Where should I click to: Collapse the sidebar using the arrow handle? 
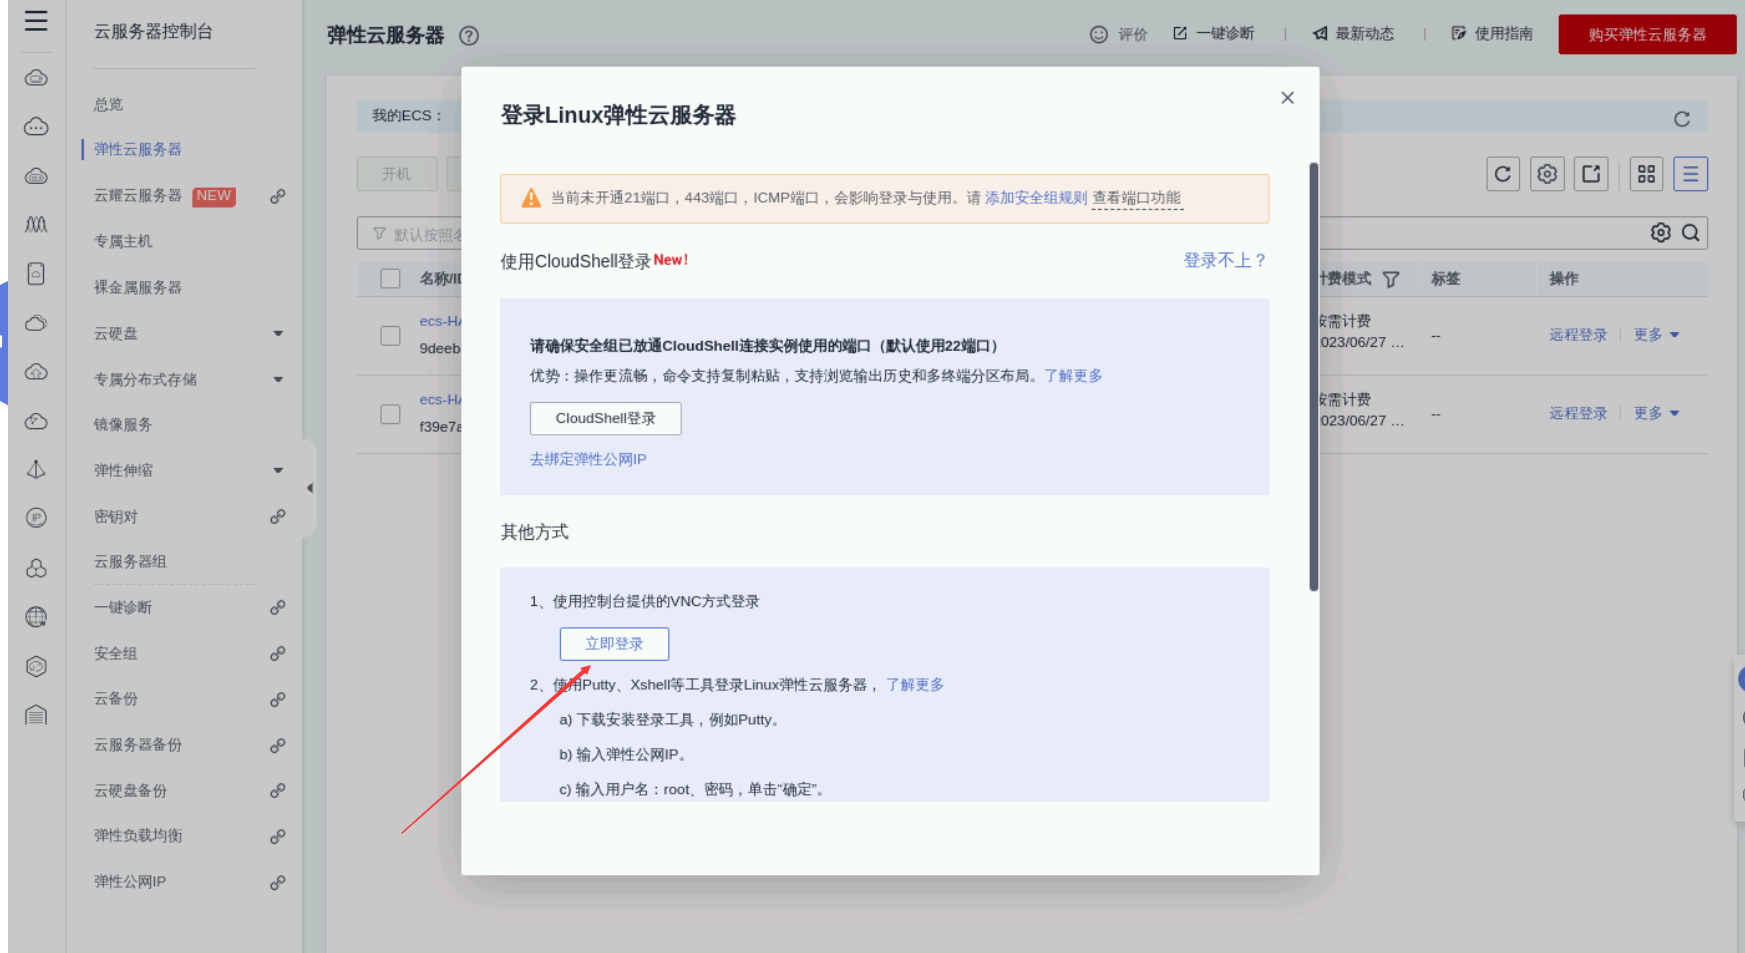click(x=310, y=488)
